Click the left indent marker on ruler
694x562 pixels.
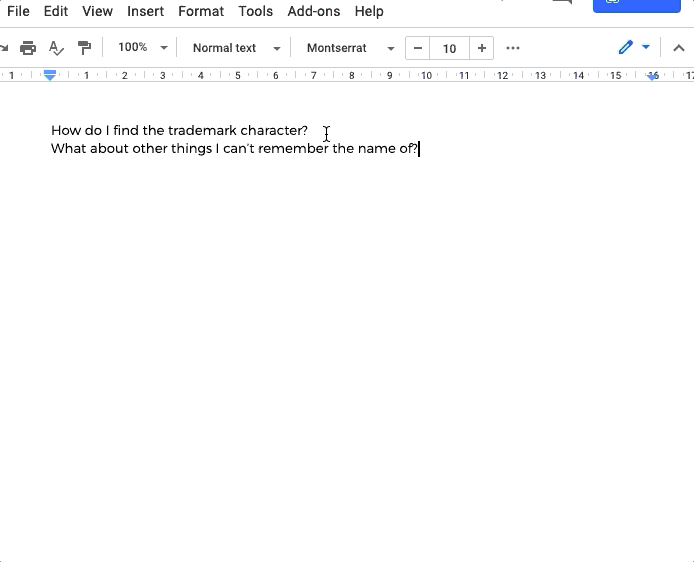[50, 76]
